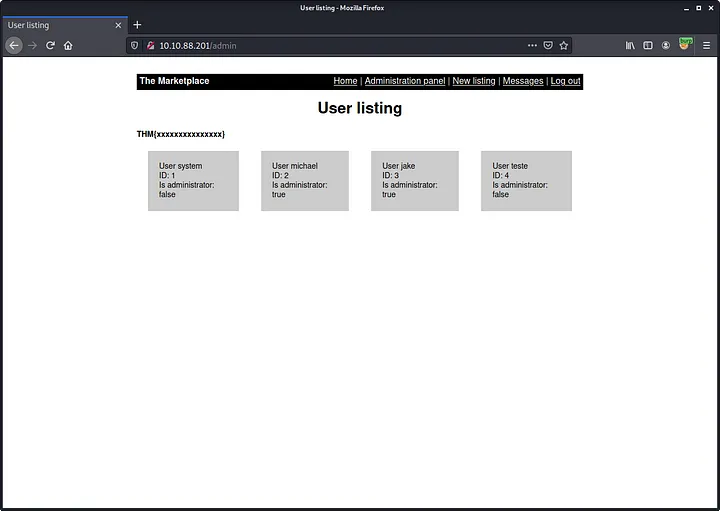The height and width of the screenshot is (511, 720).
Task: Click the browser Back arrow button
Action: click(x=14, y=45)
